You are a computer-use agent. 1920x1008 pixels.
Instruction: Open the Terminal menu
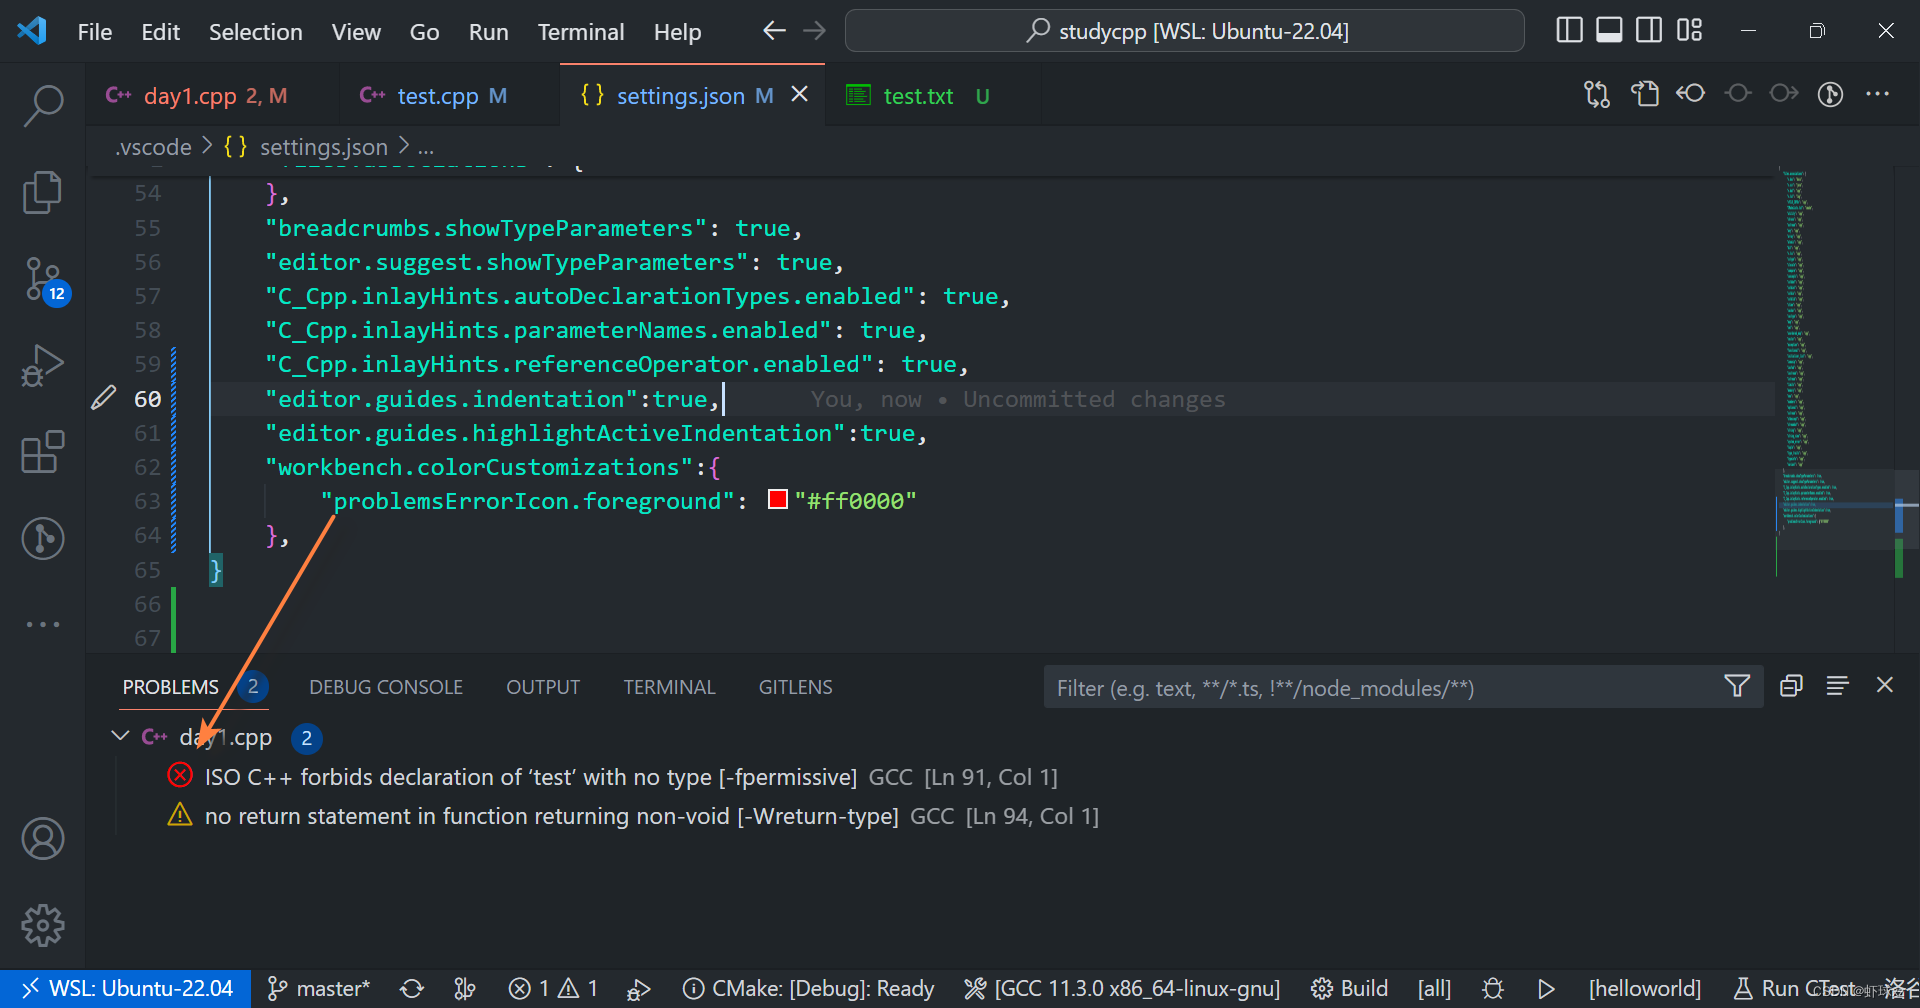coord(581,32)
